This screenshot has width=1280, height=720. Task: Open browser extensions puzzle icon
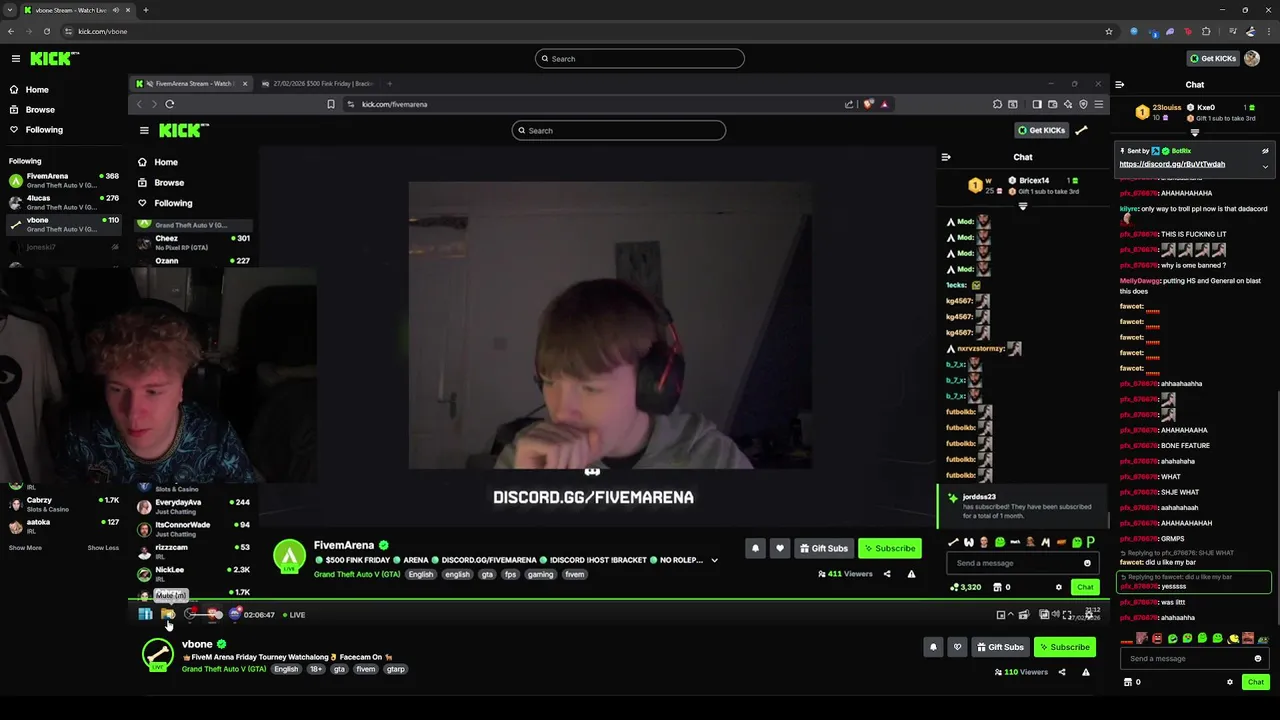[x=1206, y=31]
